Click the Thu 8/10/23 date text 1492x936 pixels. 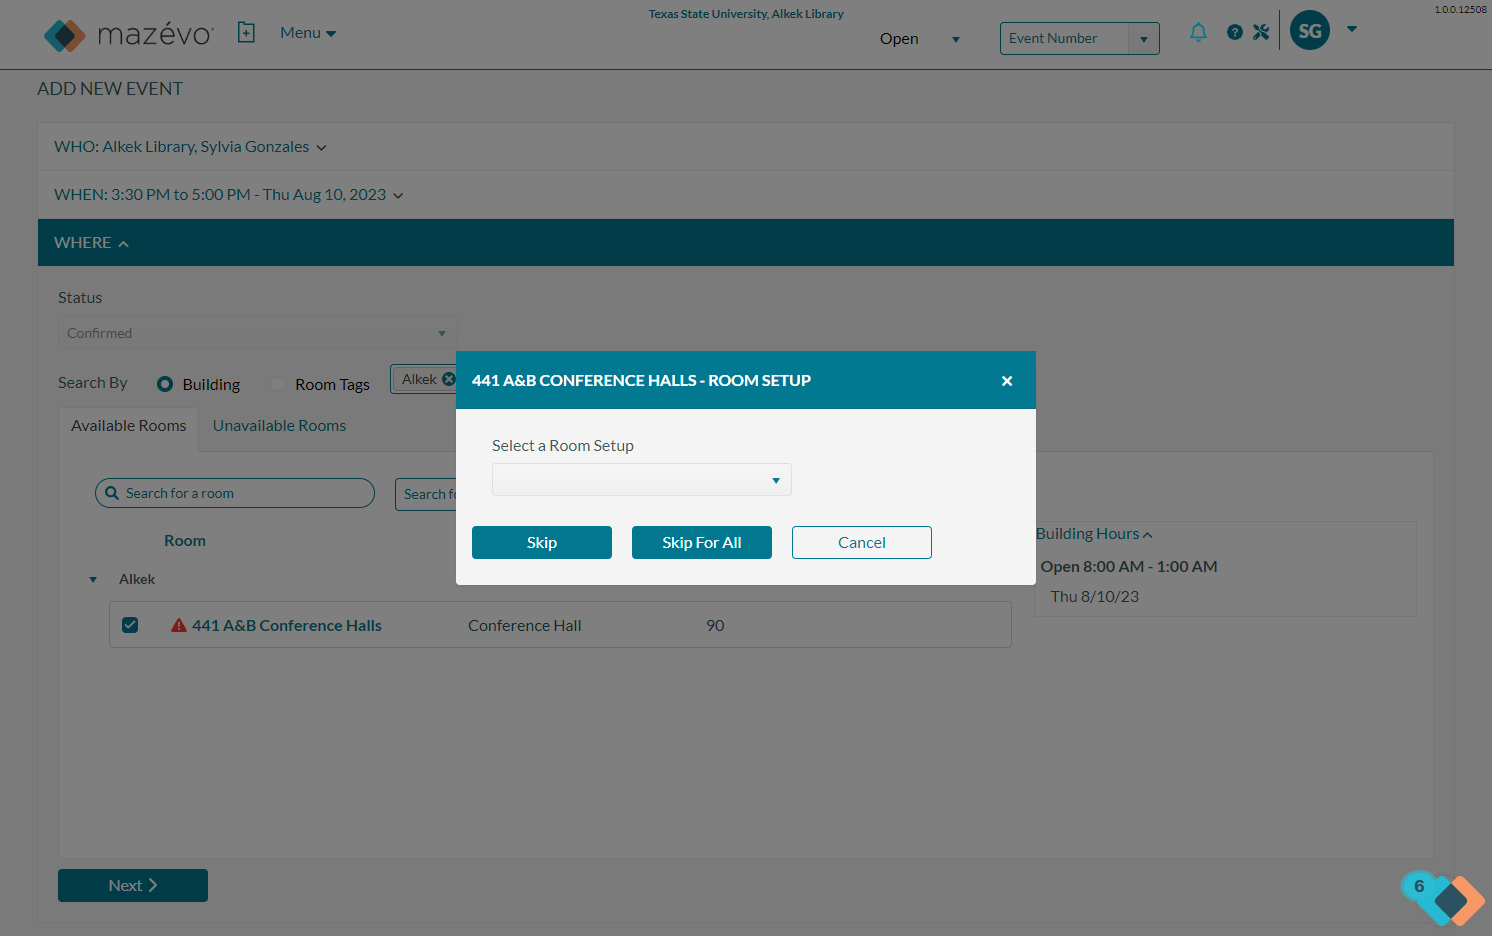1095,597
